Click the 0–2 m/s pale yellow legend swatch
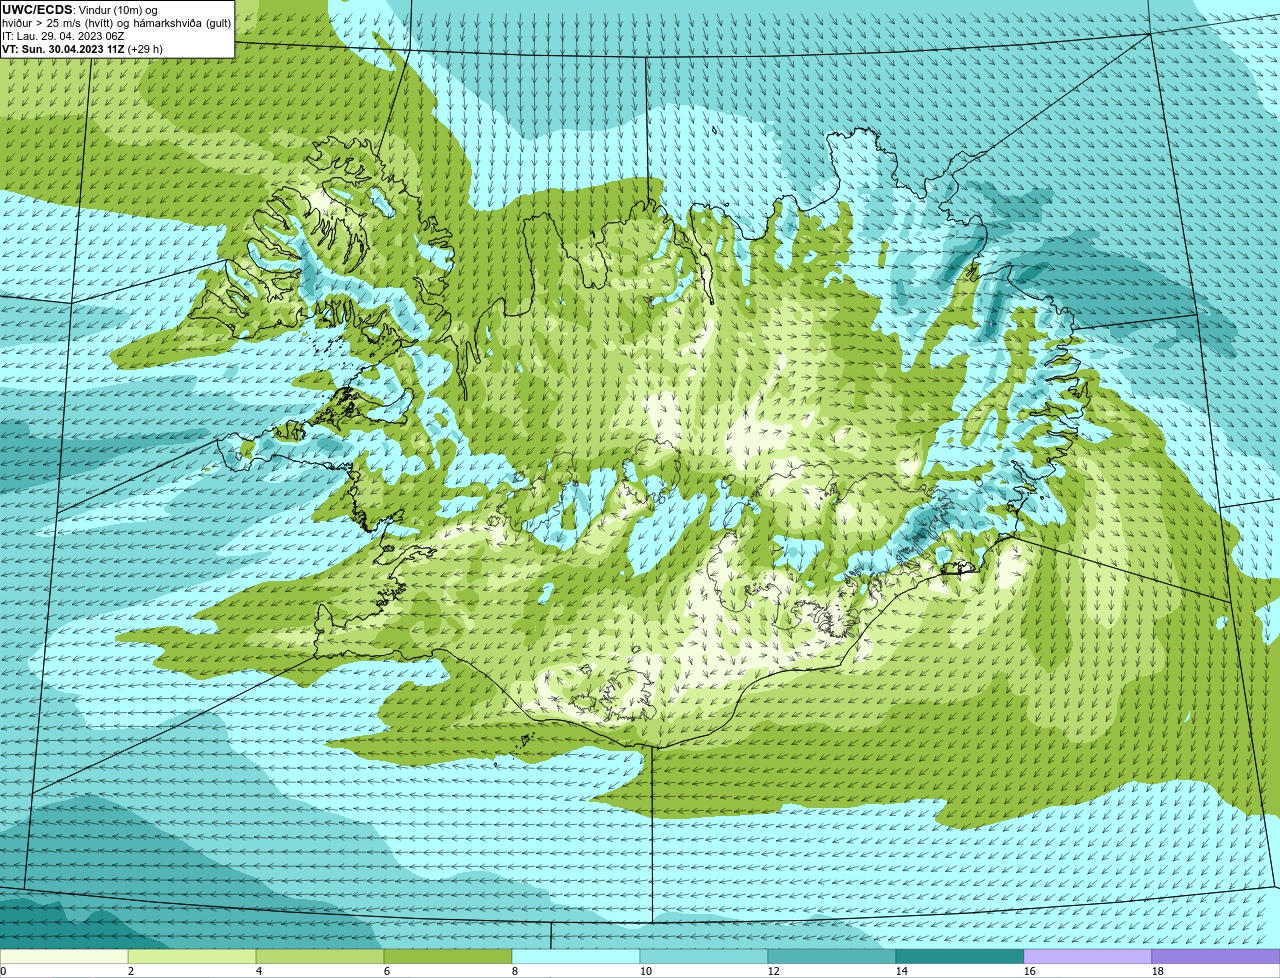This screenshot has height=978, width=1280. pos(64,957)
